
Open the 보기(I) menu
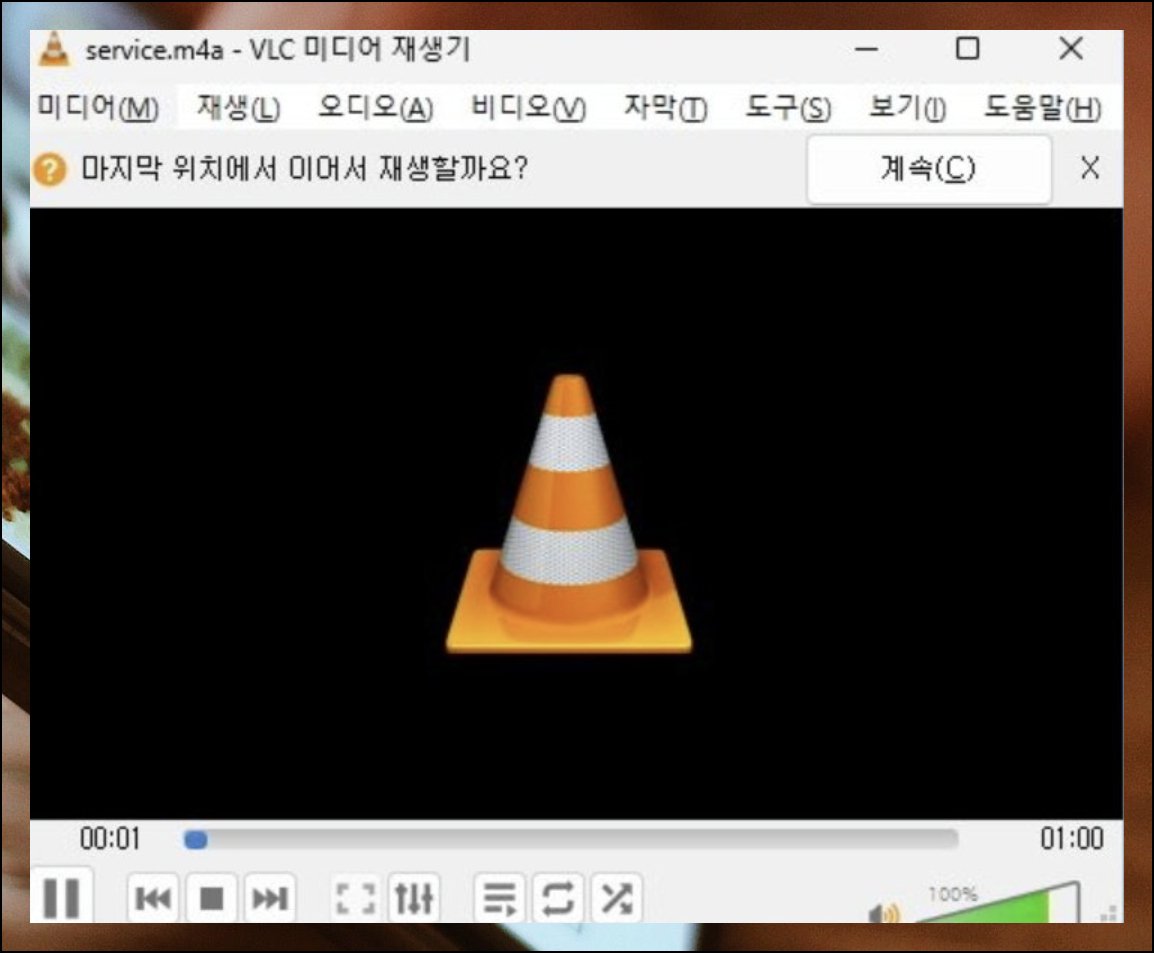907,108
